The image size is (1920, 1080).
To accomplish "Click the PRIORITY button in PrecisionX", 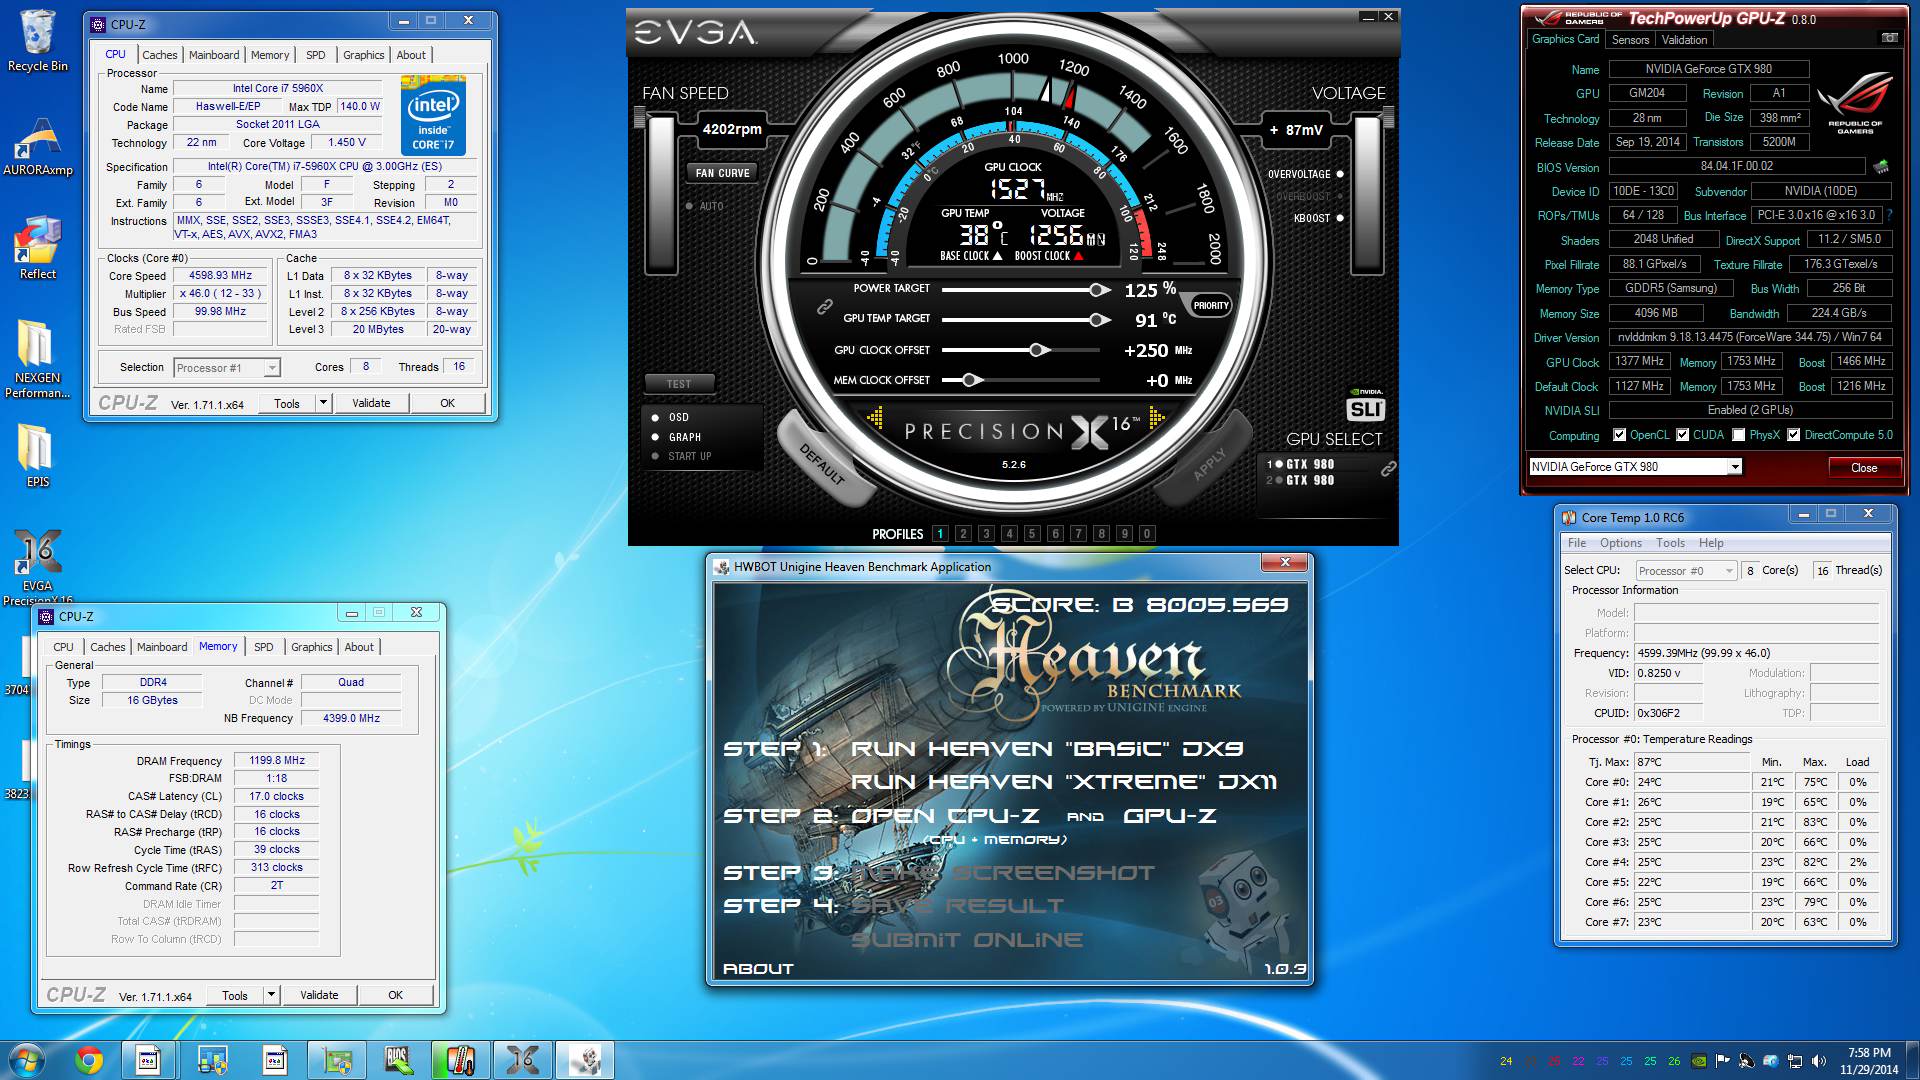I will click(x=1210, y=306).
